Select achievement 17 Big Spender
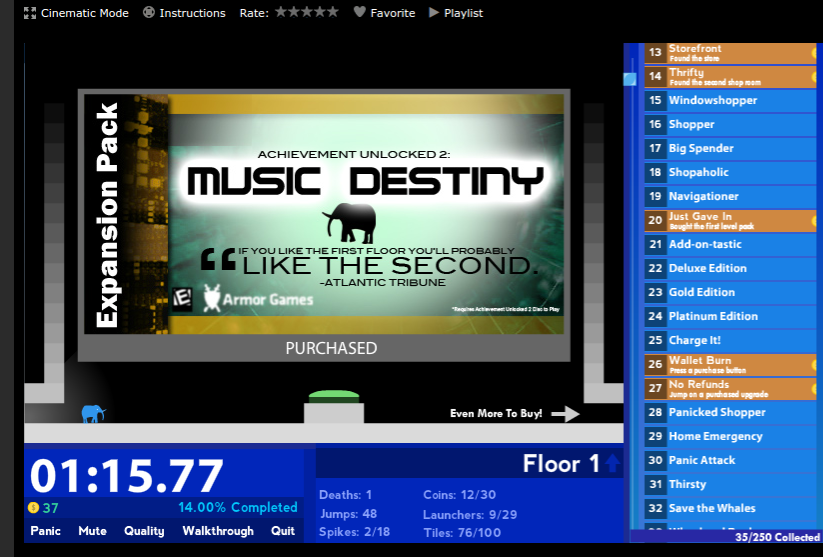Screen dimensions: 823x557 point(730,149)
